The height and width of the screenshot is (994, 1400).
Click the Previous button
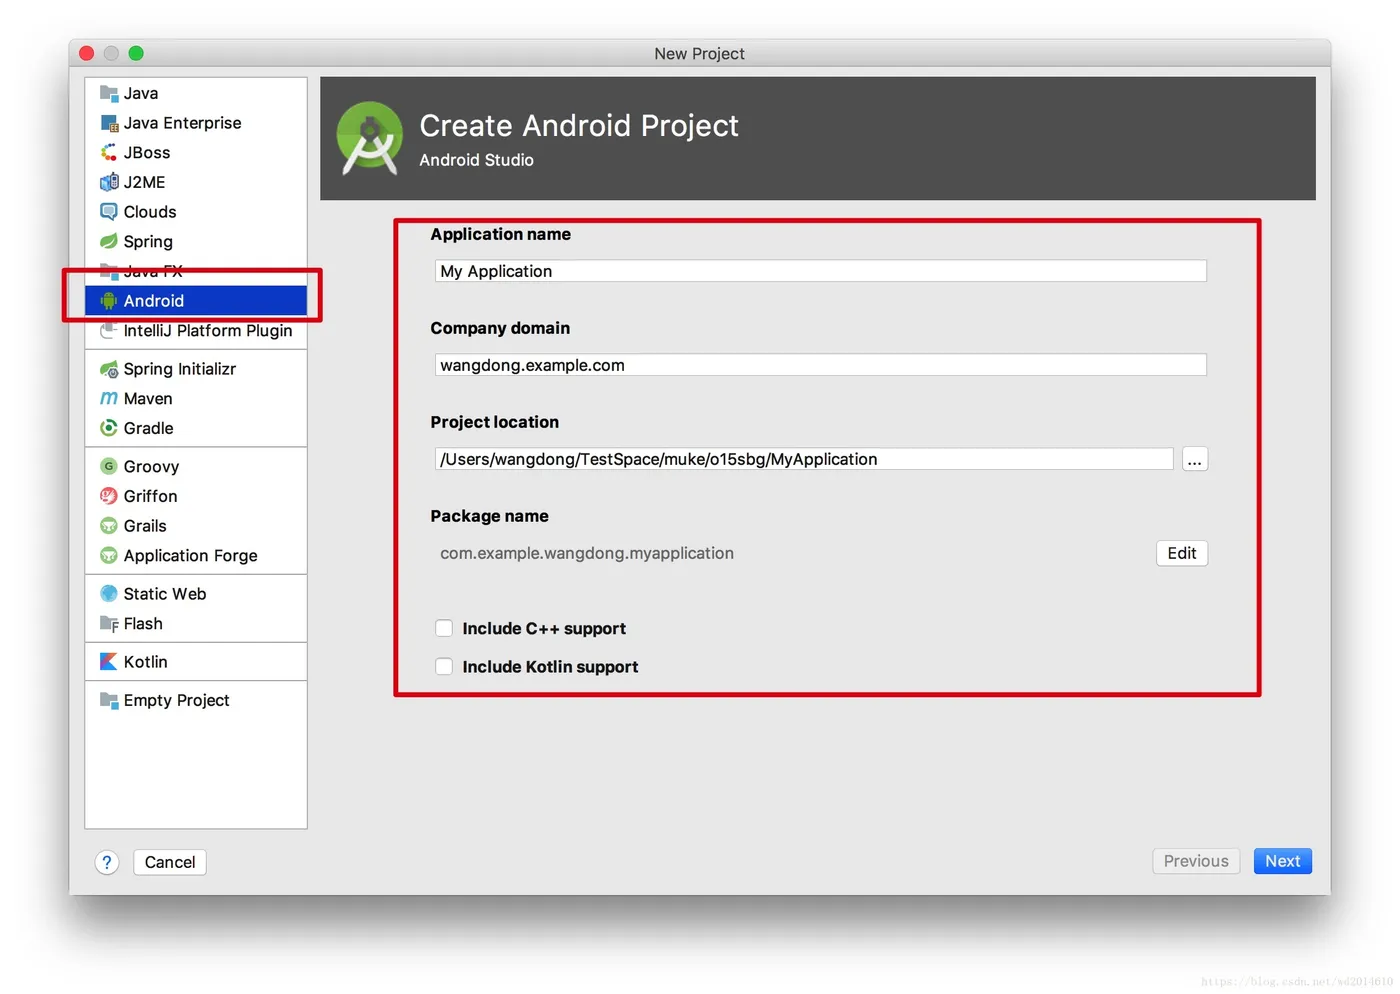coord(1196,861)
